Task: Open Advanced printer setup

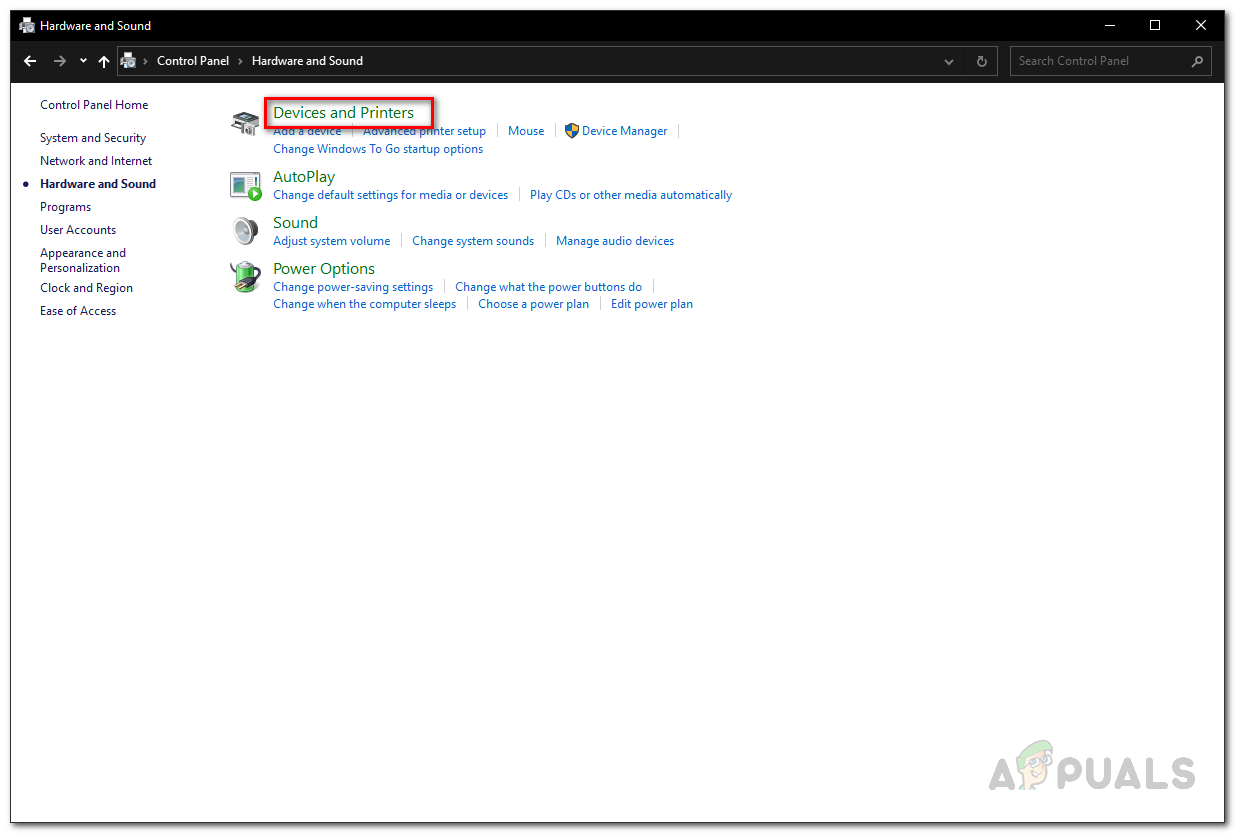Action: pyautogui.click(x=424, y=131)
